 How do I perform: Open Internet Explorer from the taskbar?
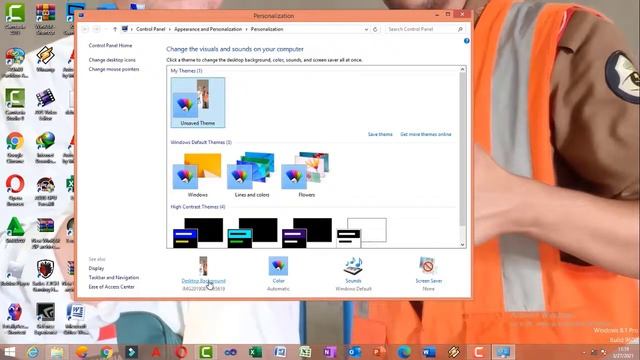coord(33,352)
